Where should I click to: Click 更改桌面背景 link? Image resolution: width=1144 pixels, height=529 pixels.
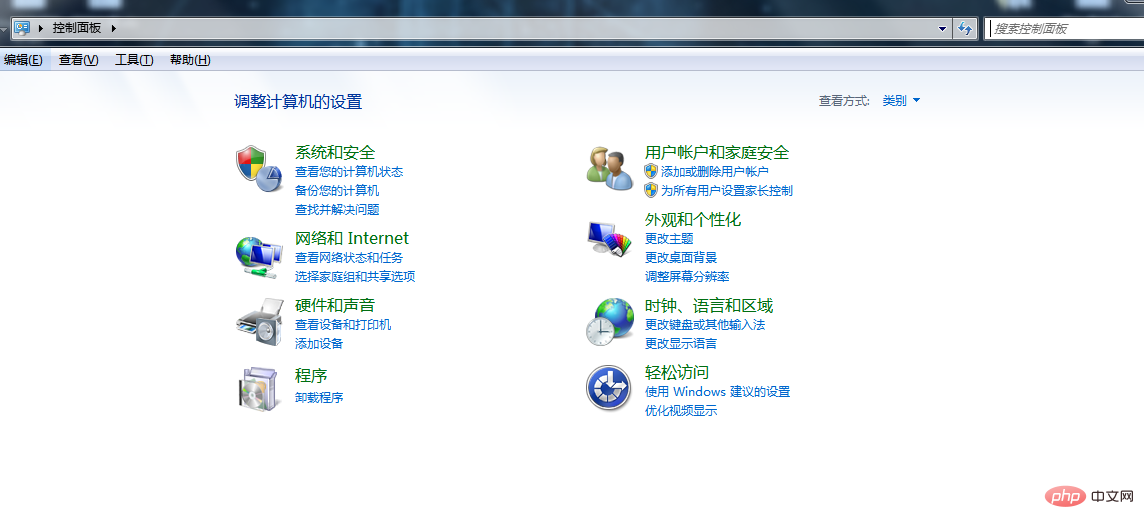point(681,258)
